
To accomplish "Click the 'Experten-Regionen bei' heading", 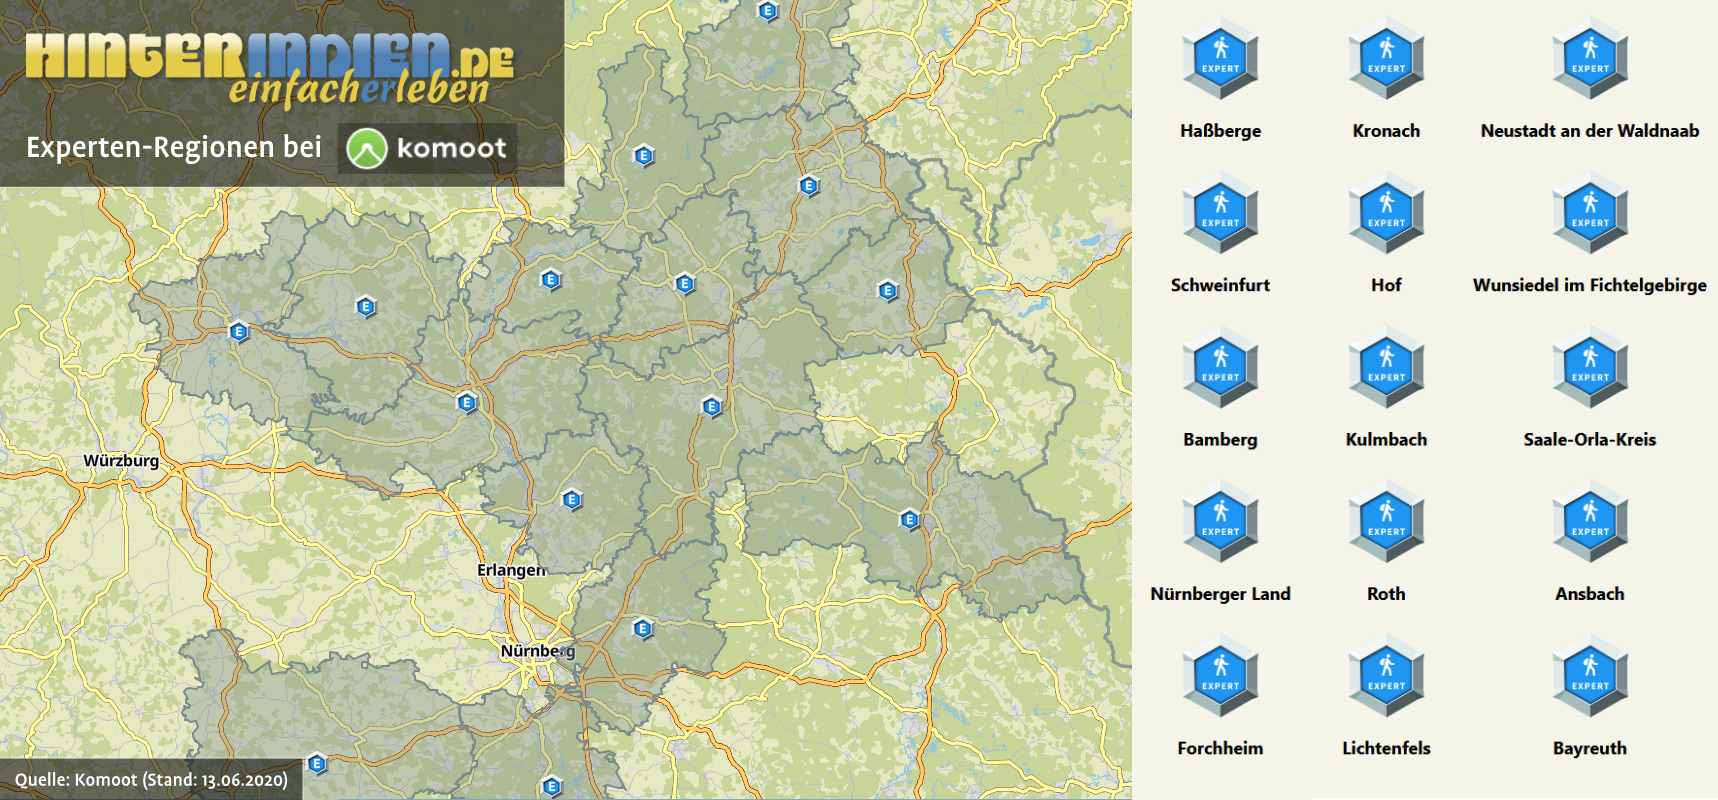I will [174, 147].
